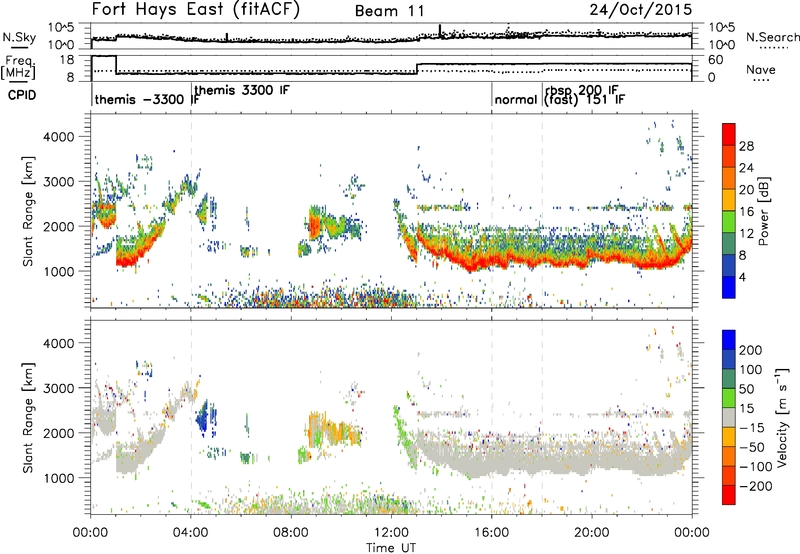
Task: Click the 'Freq. [MHz]' label
Action: pos(18,67)
